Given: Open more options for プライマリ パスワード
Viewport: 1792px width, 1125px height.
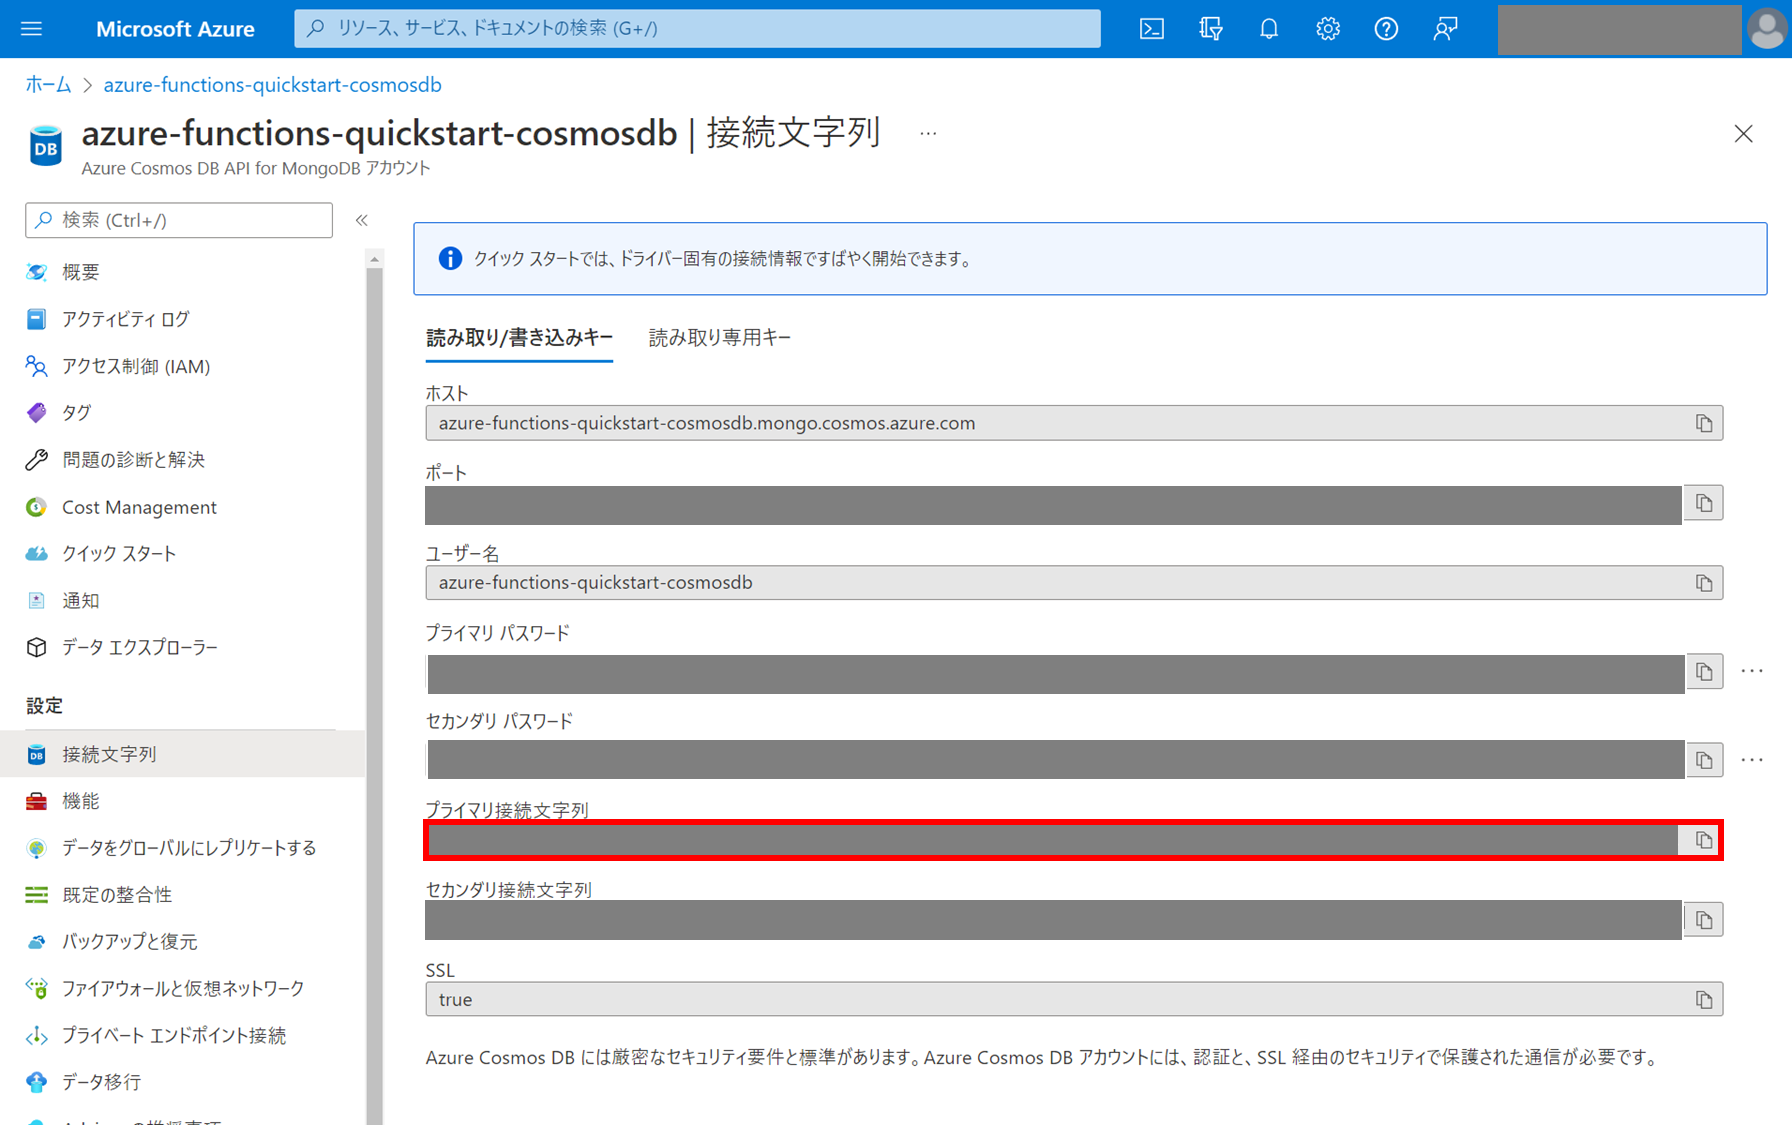Looking at the screenshot, I should pos(1752,671).
